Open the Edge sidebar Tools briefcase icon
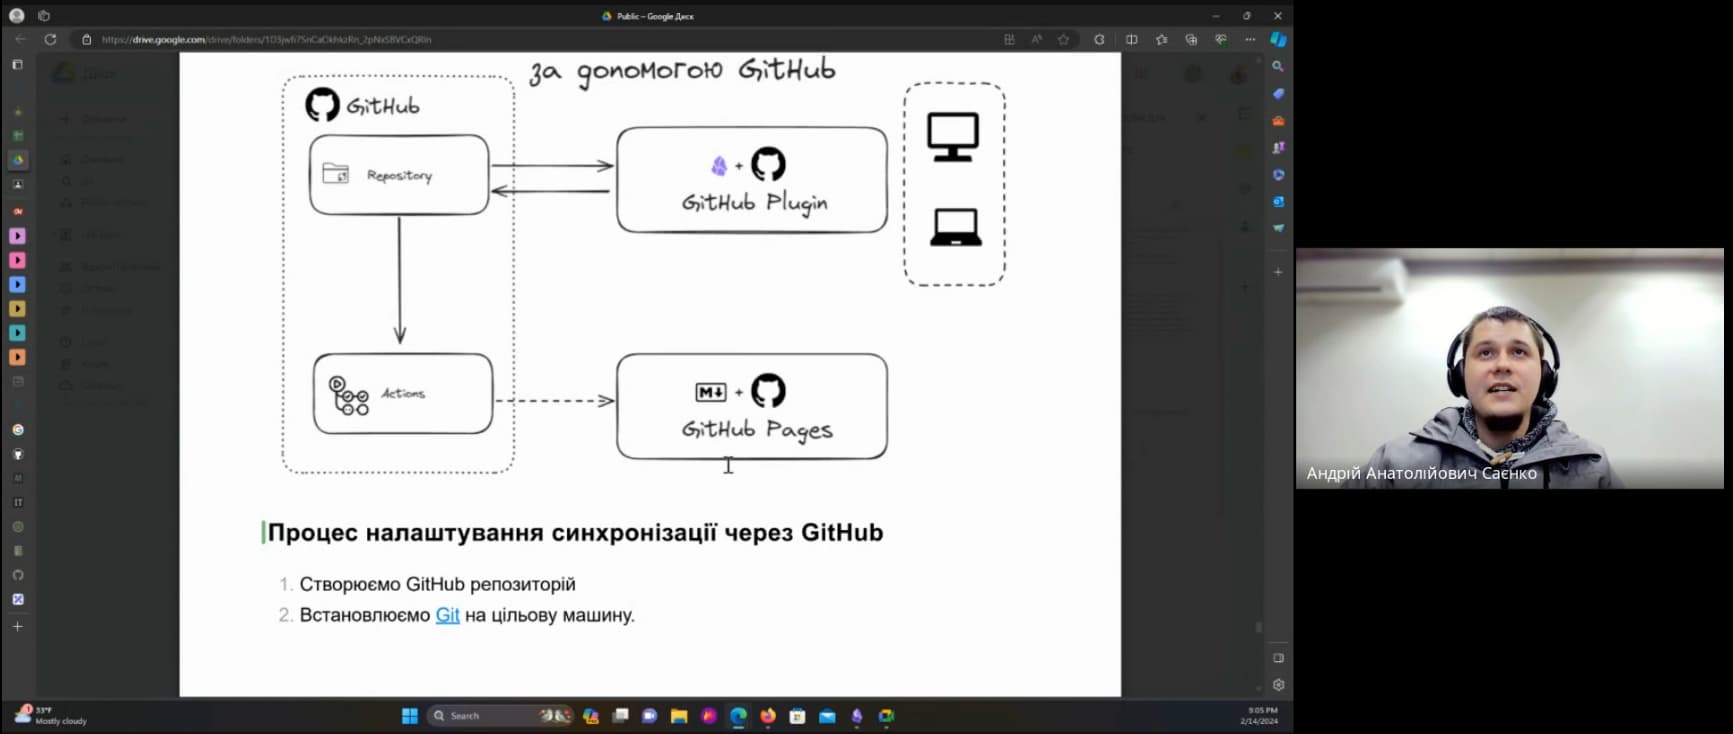 tap(1278, 120)
